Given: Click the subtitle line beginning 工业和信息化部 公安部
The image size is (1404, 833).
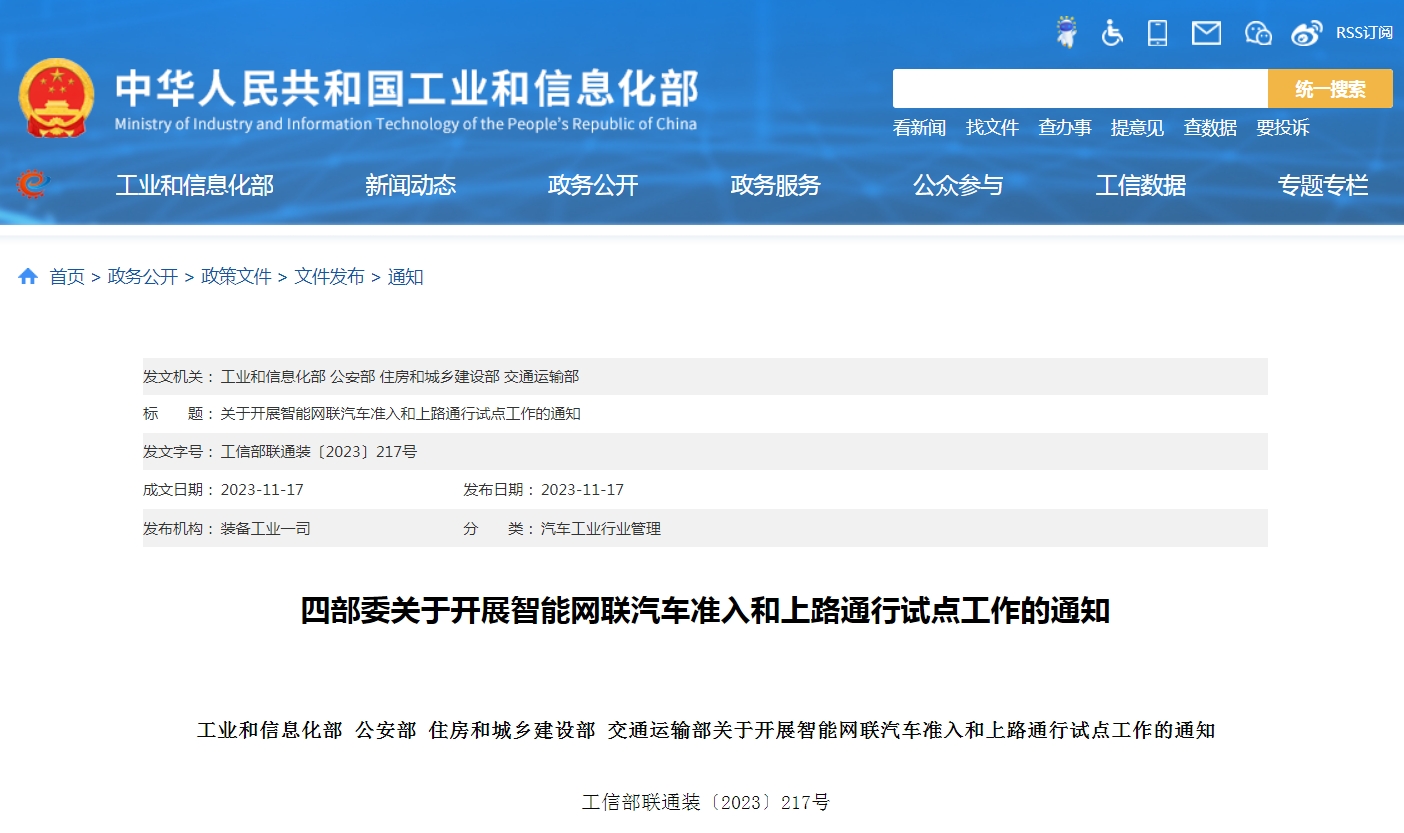Looking at the screenshot, I should [705, 730].
